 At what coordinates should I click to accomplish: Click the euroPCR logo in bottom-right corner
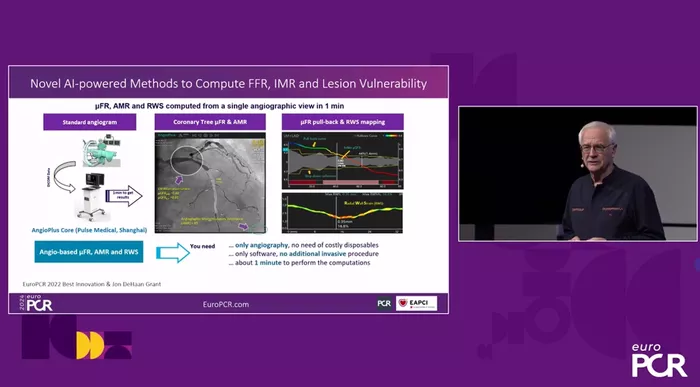click(659, 360)
